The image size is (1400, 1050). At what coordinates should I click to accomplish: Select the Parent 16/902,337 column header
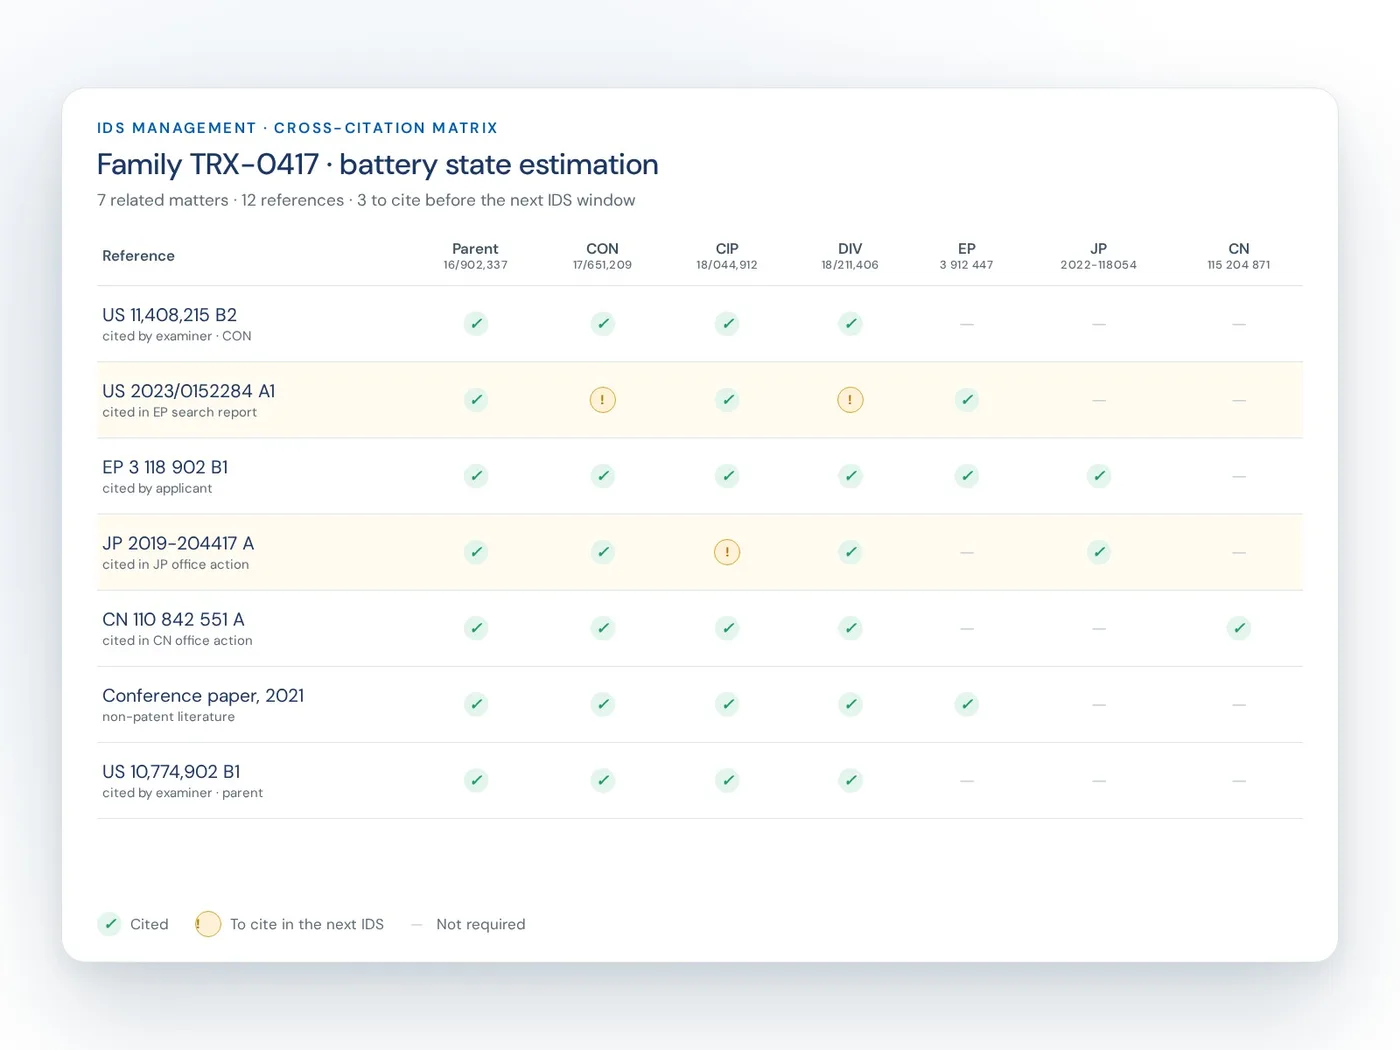coord(476,256)
